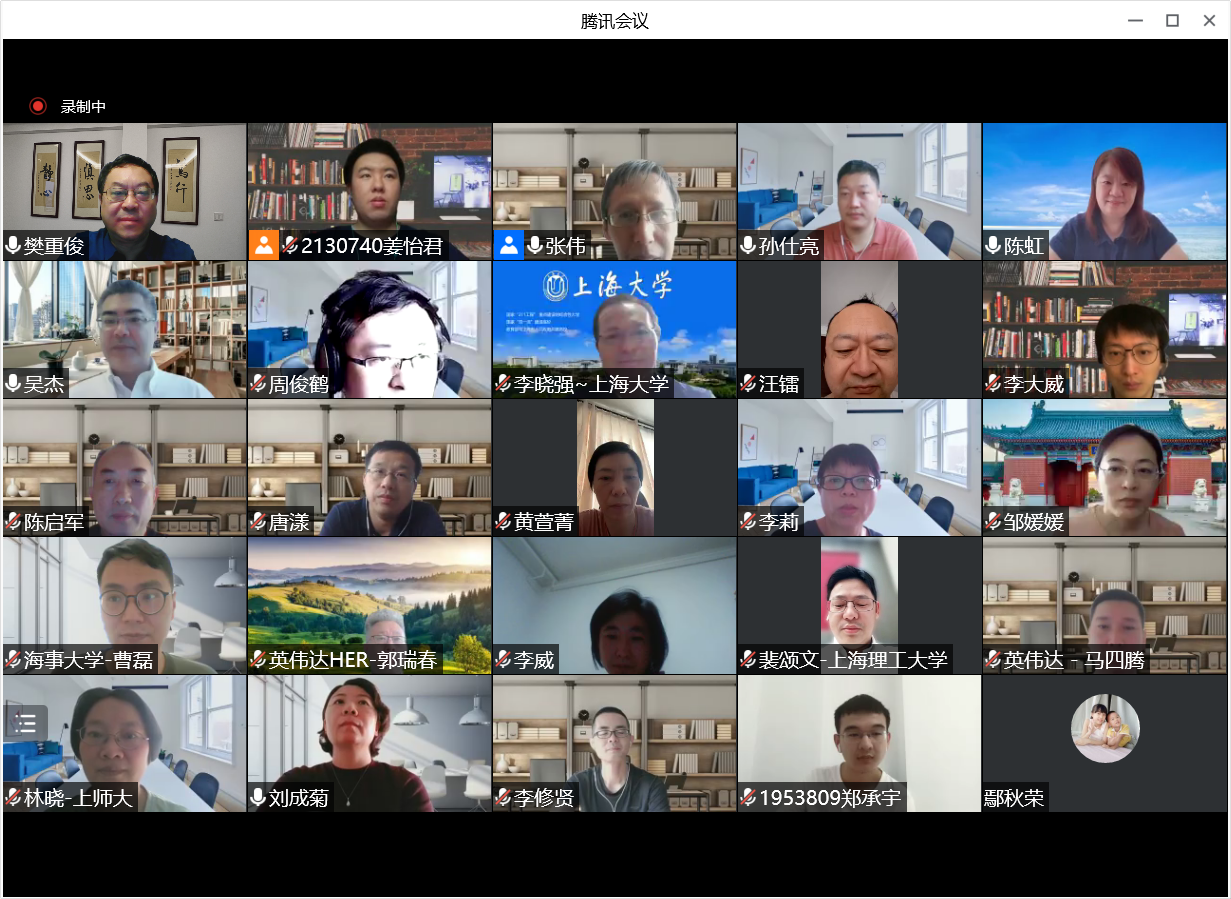Click the muted mic icon beside 邹媛媛
The height and width of the screenshot is (899, 1231).
pyautogui.click(x=993, y=522)
